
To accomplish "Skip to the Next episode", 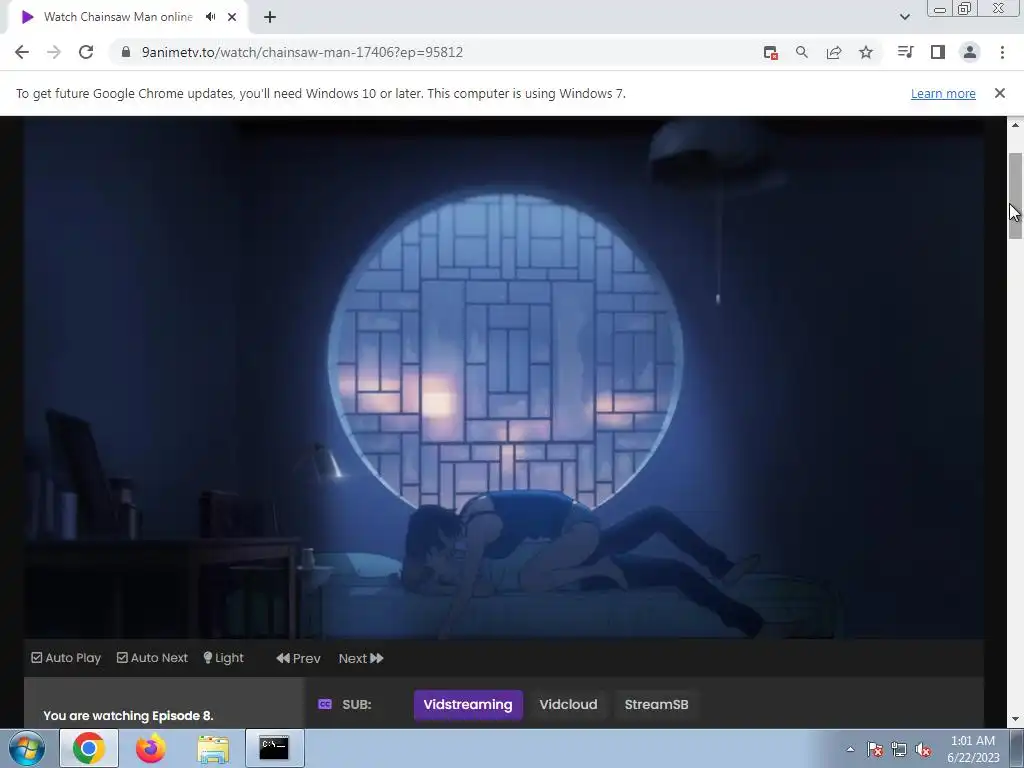I will pyautogui.click(x=361, y=658).
